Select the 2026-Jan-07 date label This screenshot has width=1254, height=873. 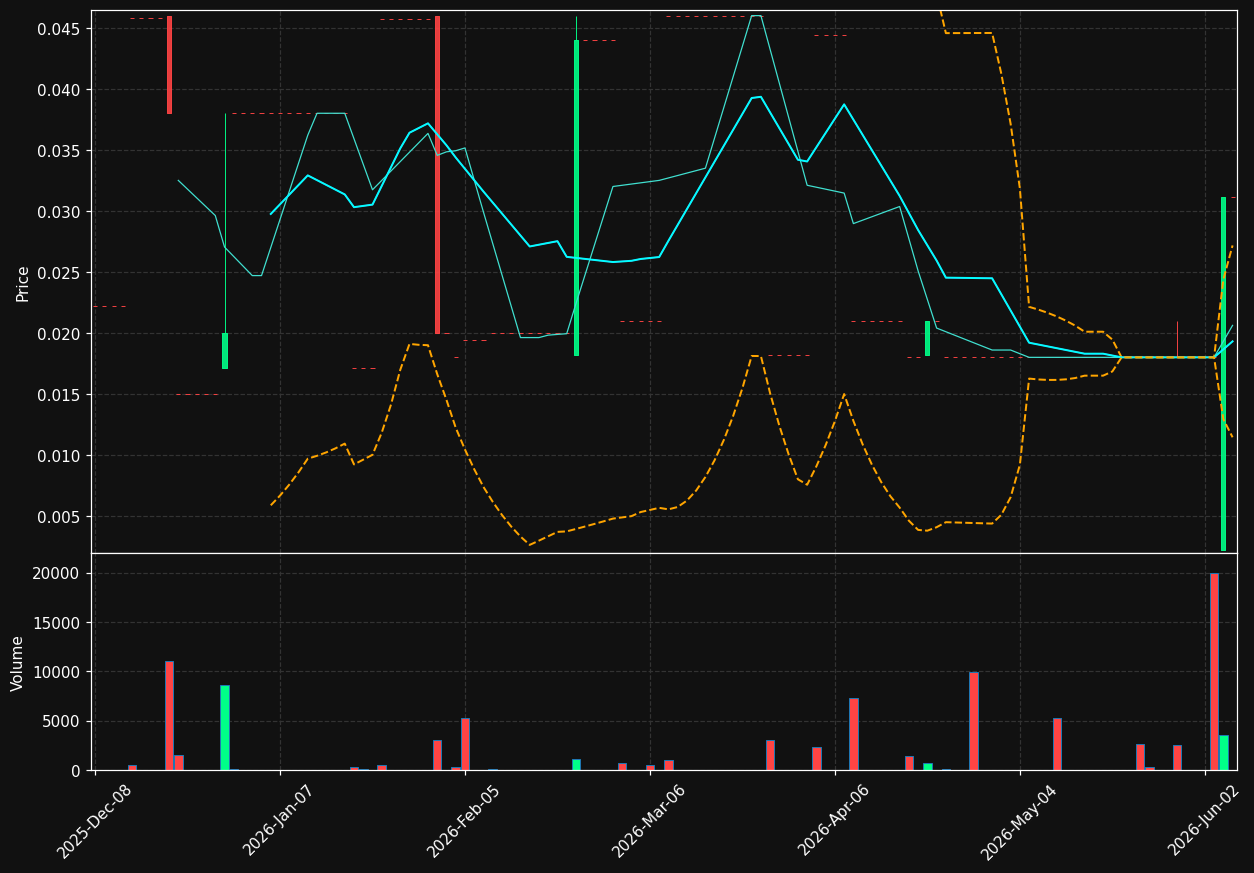click(x=279, y=821)
